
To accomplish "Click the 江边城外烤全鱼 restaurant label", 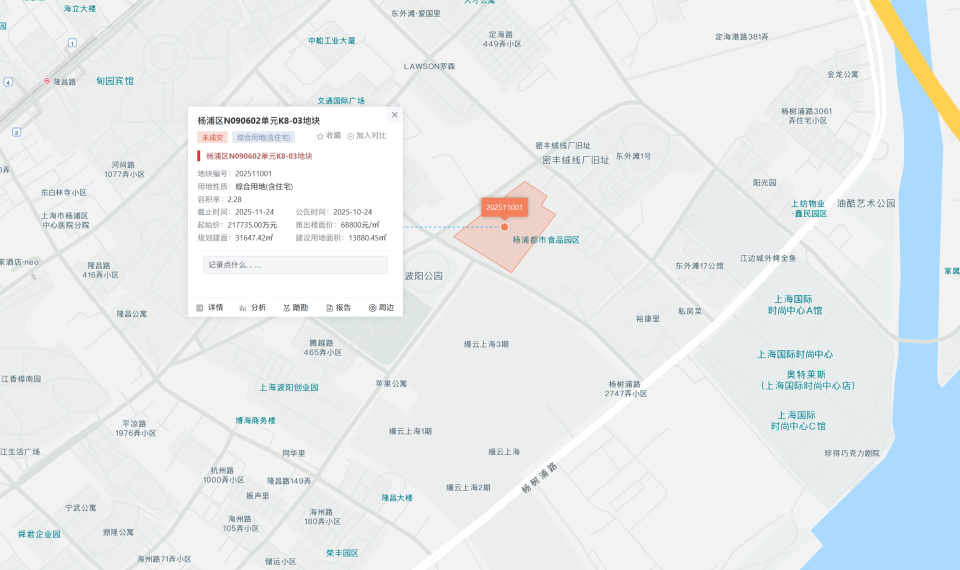I will coord(768,258).
